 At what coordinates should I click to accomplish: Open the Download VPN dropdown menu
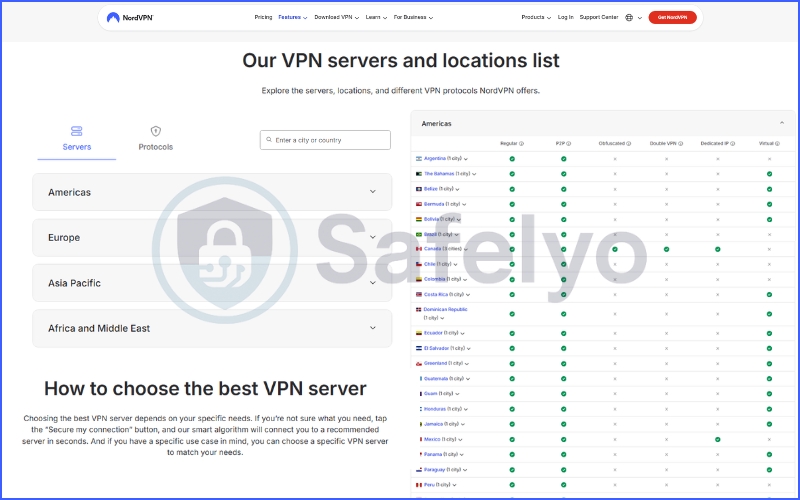coord(337,17)
